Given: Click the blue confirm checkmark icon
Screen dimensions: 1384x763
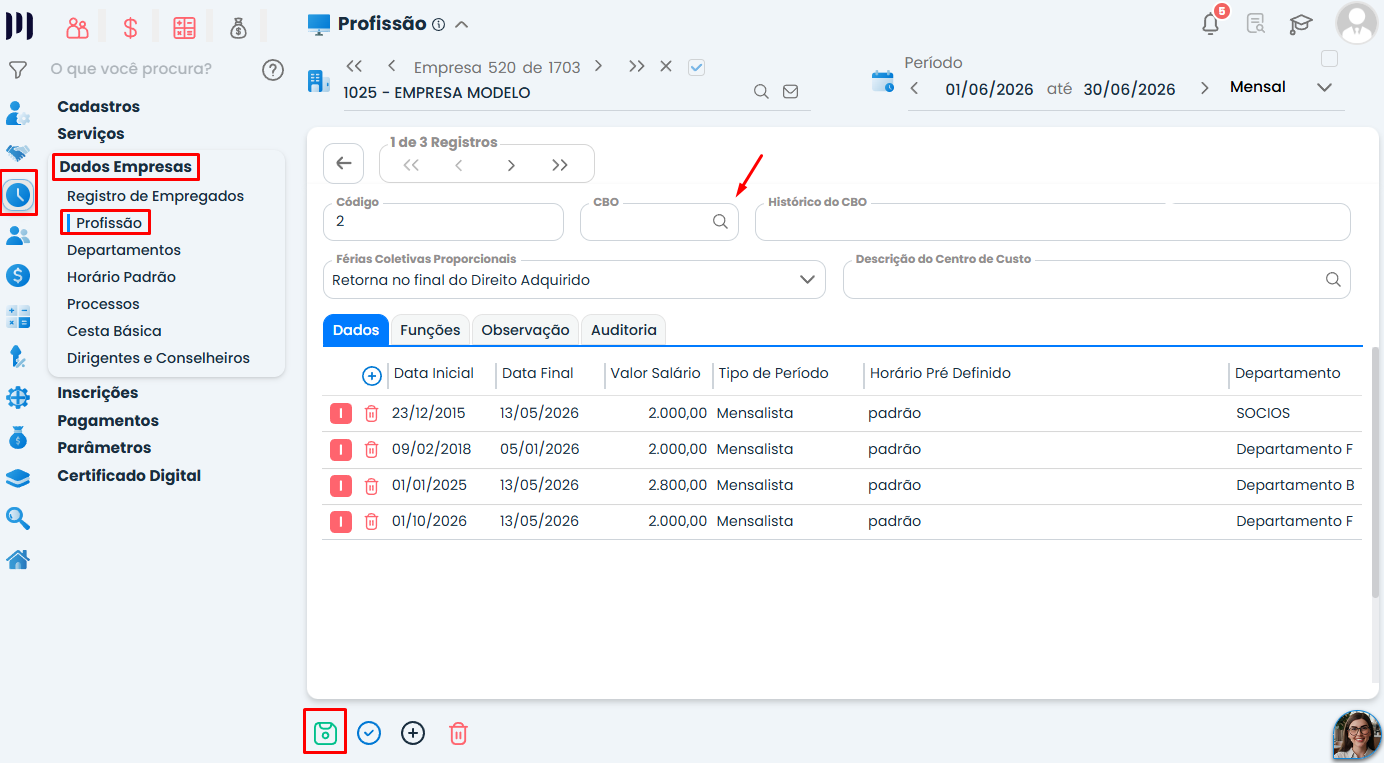Looking at the screenshot, I should click(x=369, y=733).
